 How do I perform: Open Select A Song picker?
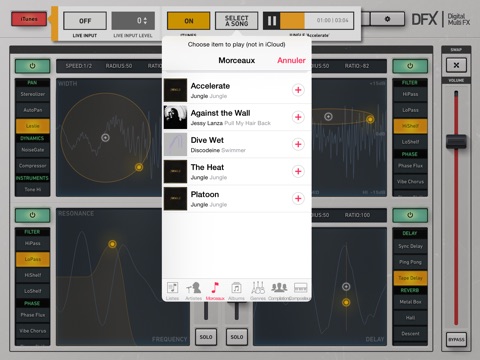pos(237,21)
